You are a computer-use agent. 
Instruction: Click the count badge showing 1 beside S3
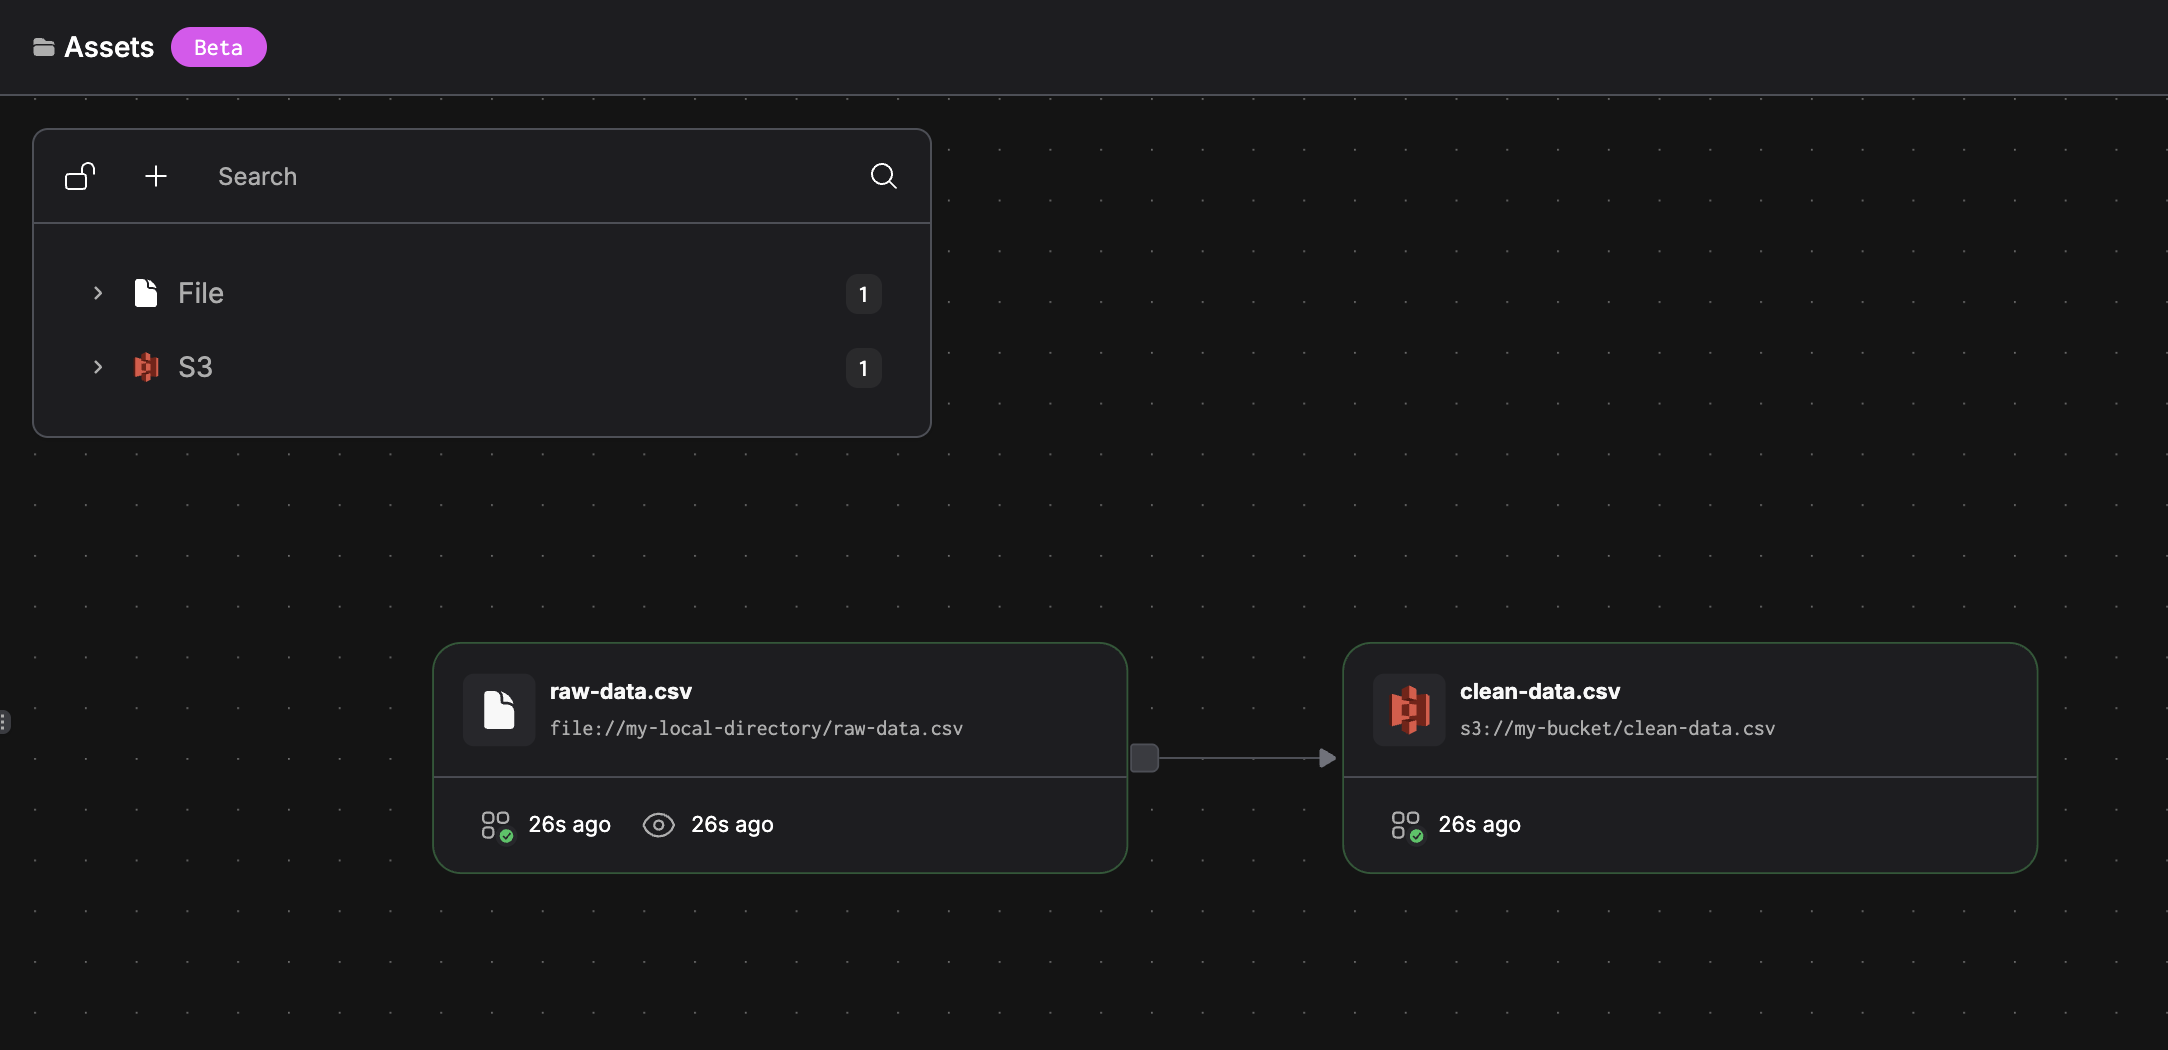pos(862,368)
